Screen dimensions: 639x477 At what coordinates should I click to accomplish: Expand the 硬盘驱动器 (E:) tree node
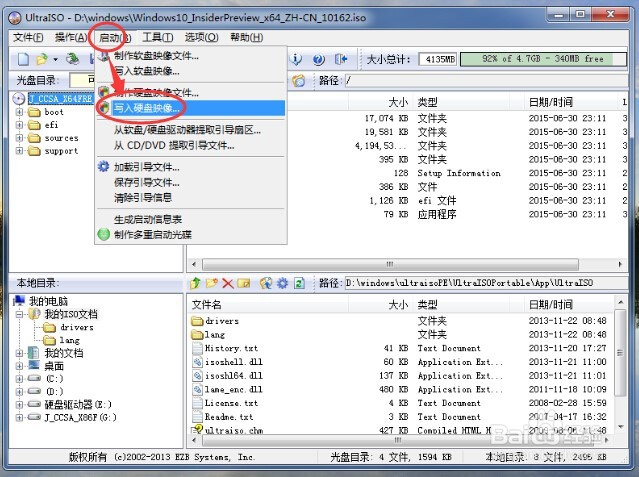tap(19, 404)
